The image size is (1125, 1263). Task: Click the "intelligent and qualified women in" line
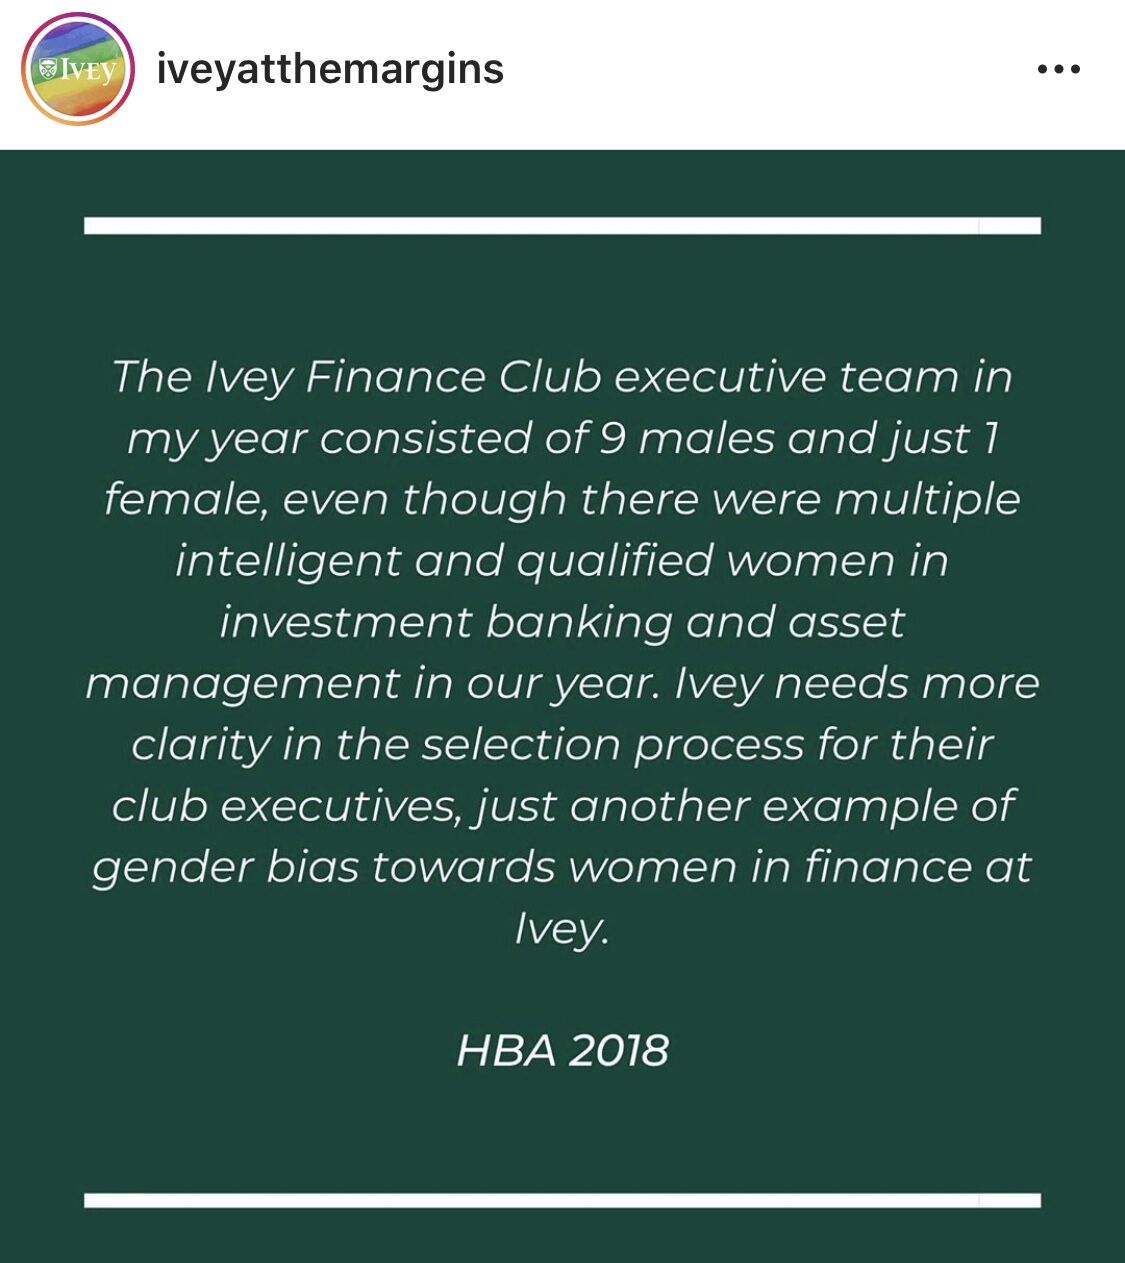(x=562, y=561)
